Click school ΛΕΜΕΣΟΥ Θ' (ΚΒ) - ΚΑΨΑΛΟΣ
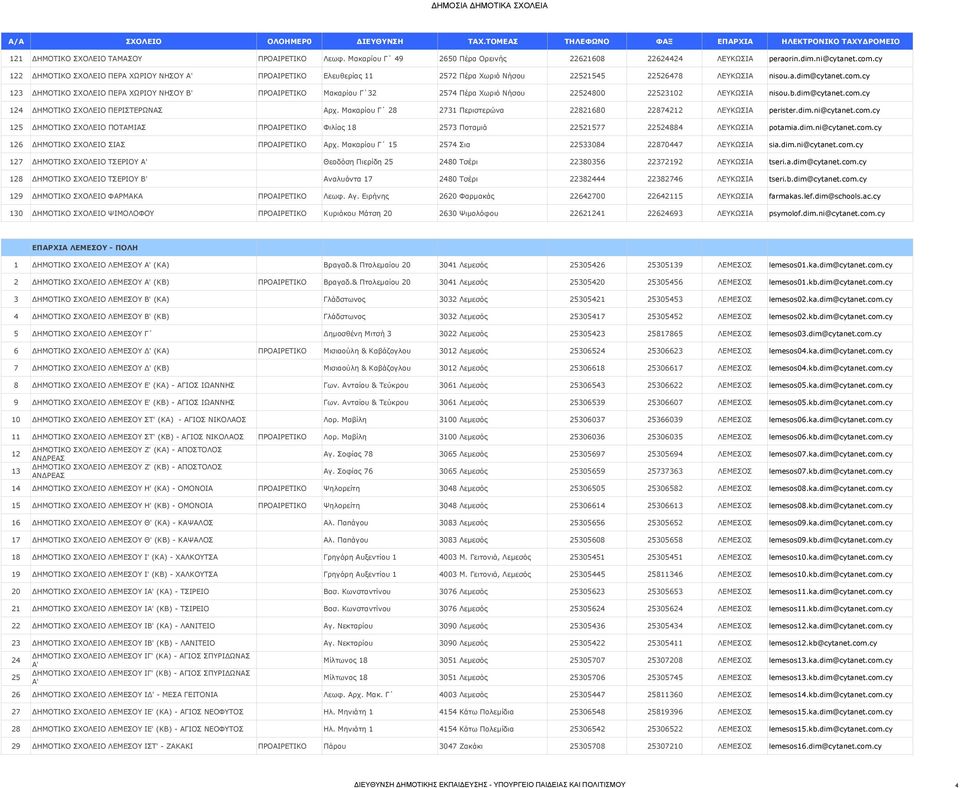960x788 pixels. 122,539
